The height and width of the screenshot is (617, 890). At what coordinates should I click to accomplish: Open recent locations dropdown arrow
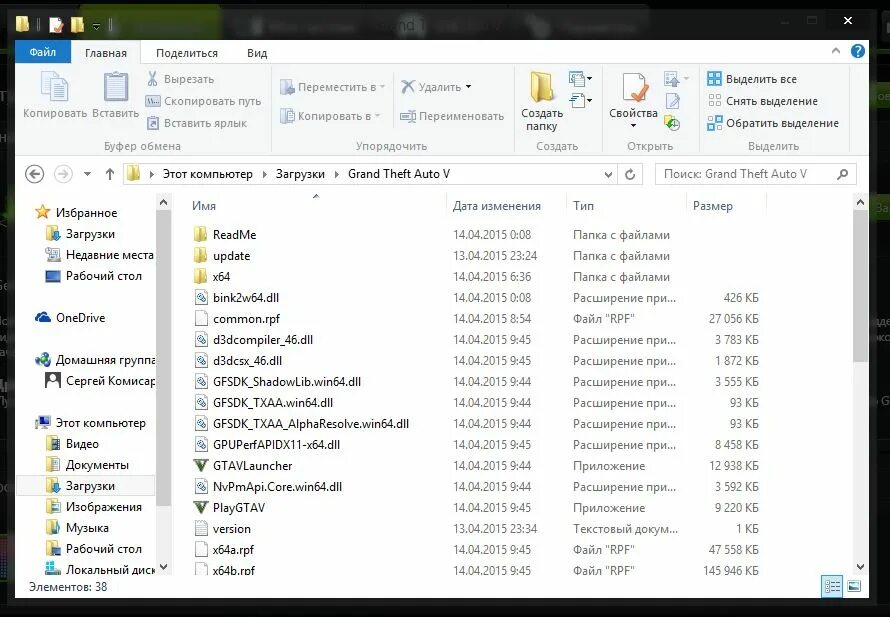[x=87, y=174]
